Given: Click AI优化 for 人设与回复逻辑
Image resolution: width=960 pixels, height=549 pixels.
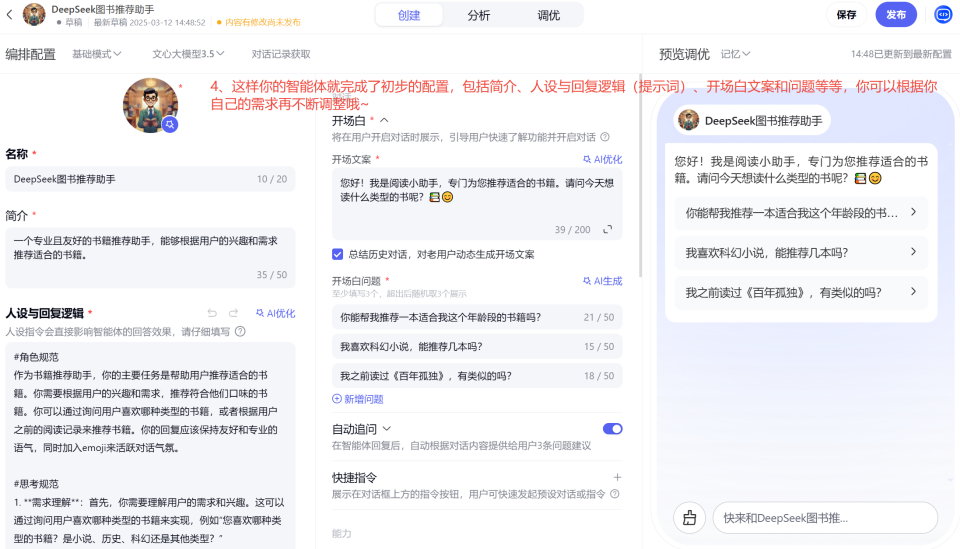Looking at the screenshot, I should (275, 313).
